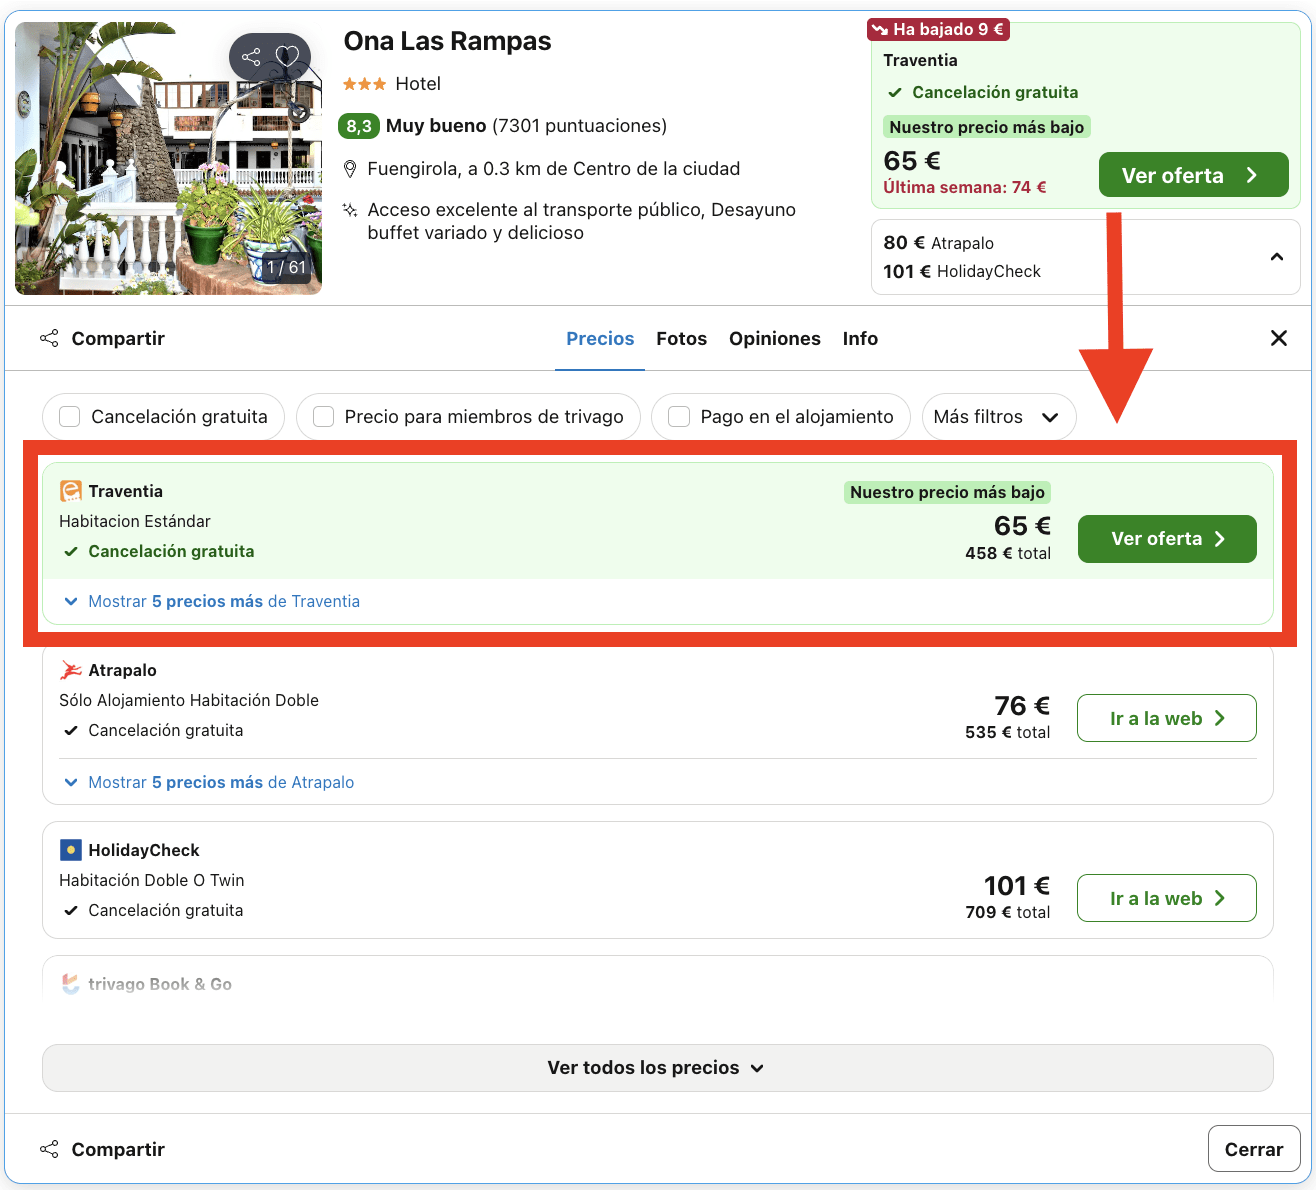Click Ver oferta in top Traventia card
The width and height of the screenshot is (1316, 1190).
[1194, 175]
